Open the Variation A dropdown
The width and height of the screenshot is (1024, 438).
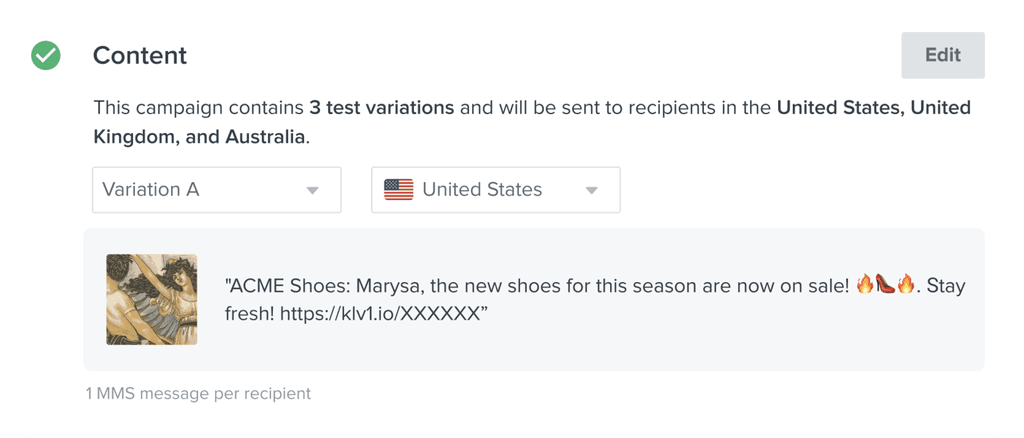click(x=217, y=190)
